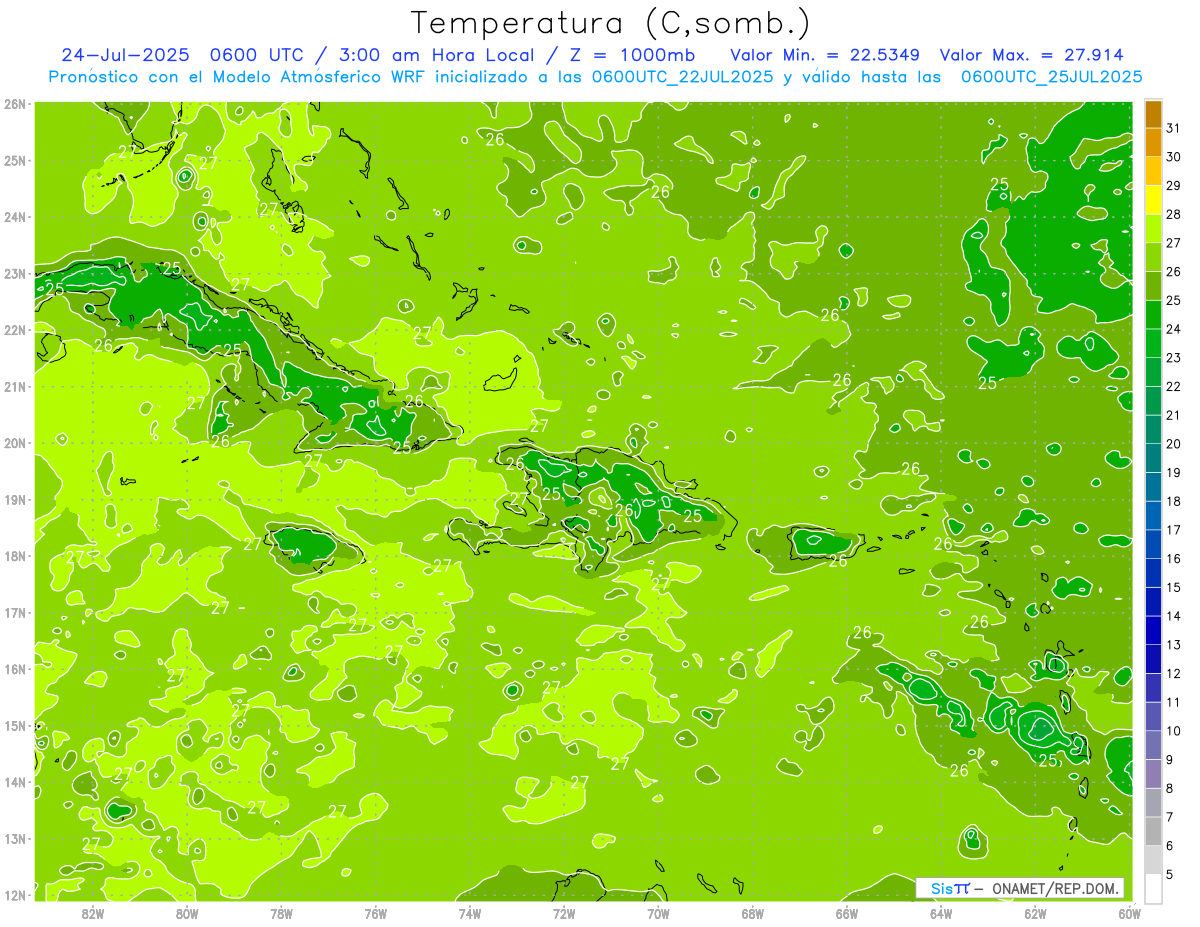
Task: Click the 23N latitude axis label
Action: (x=16, y=273)
